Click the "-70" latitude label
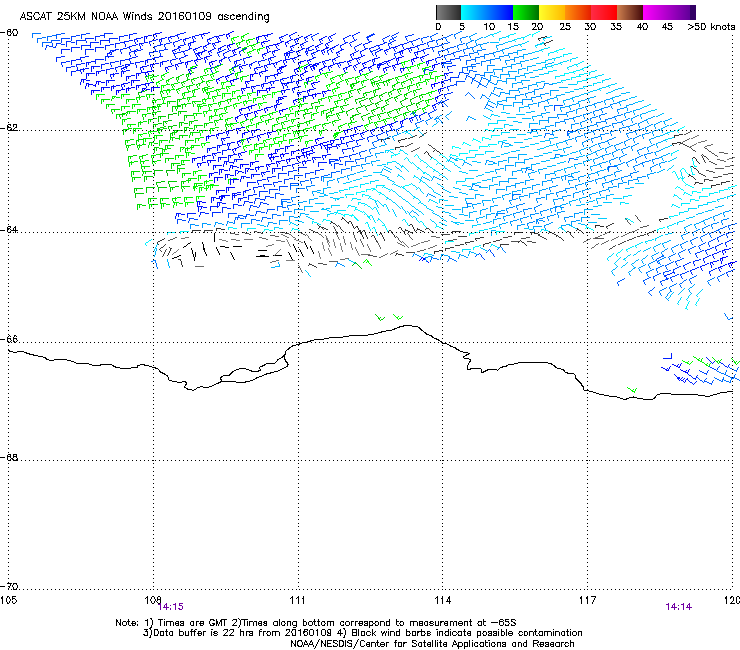 [9, 586]
